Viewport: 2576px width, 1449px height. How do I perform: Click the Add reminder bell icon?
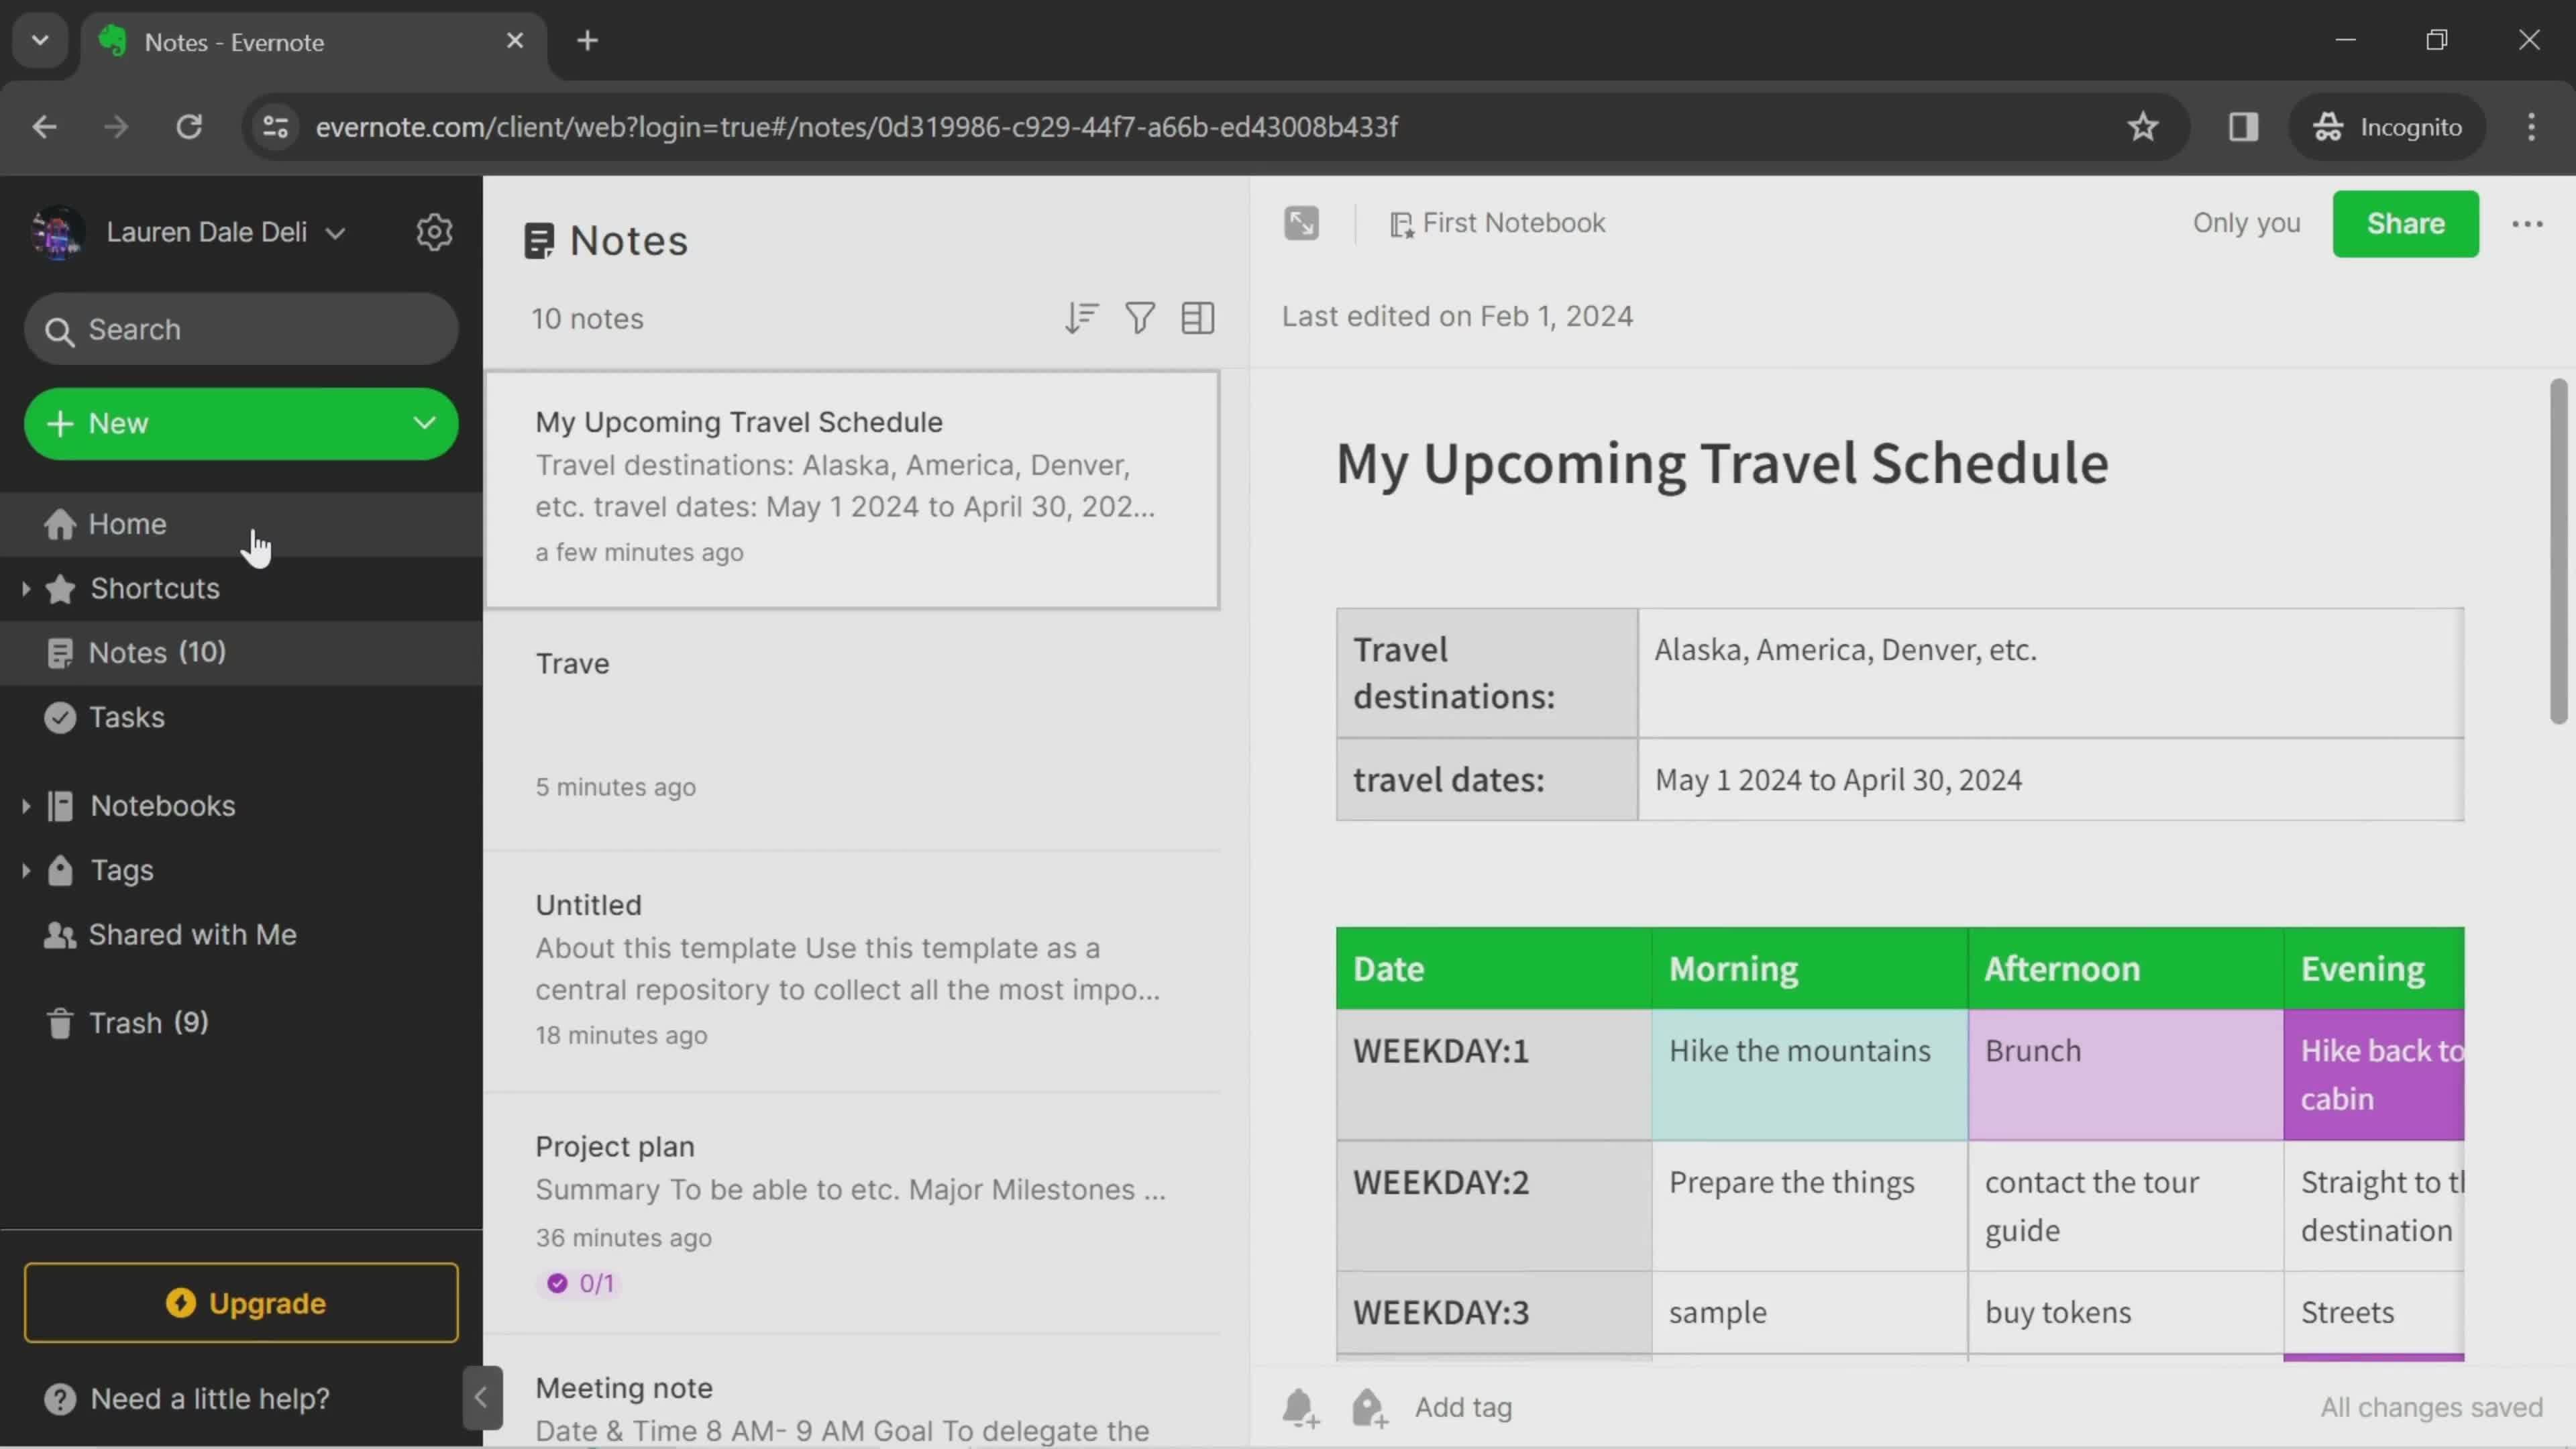[1300, 1407]
